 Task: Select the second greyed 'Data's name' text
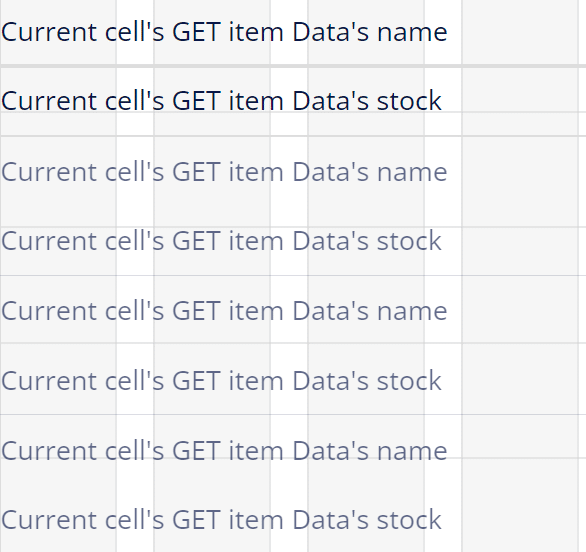[x=370, y=311]
